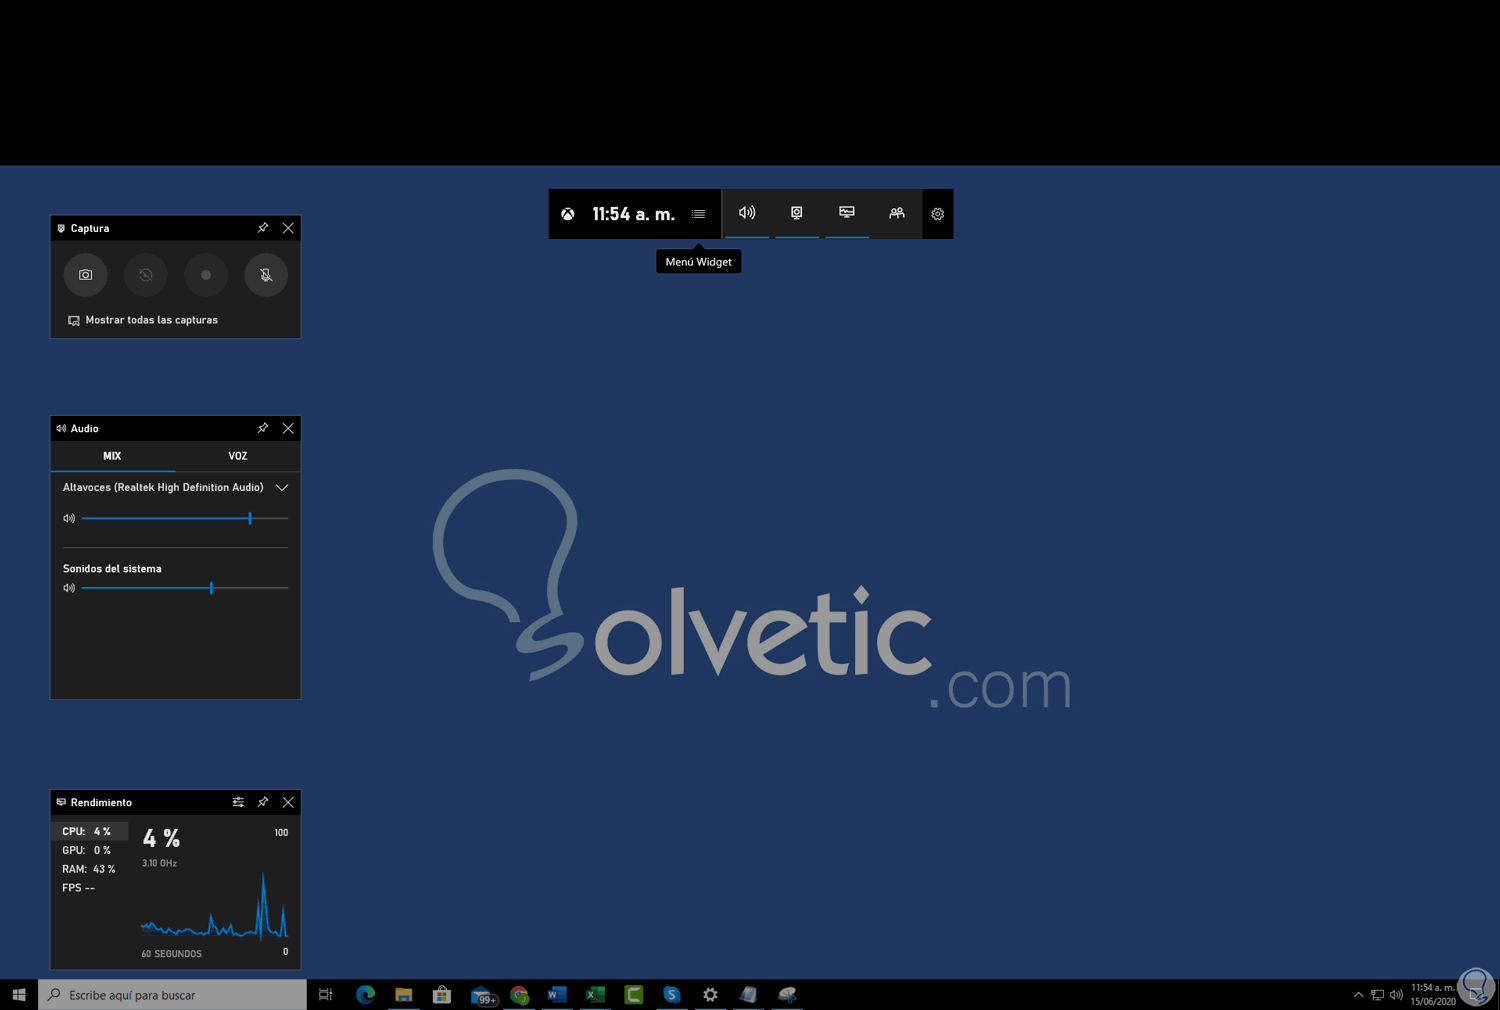Open Rendimiento performance options icon
This screenshot has height=1010, width=1500.
(x=238, y=802)
